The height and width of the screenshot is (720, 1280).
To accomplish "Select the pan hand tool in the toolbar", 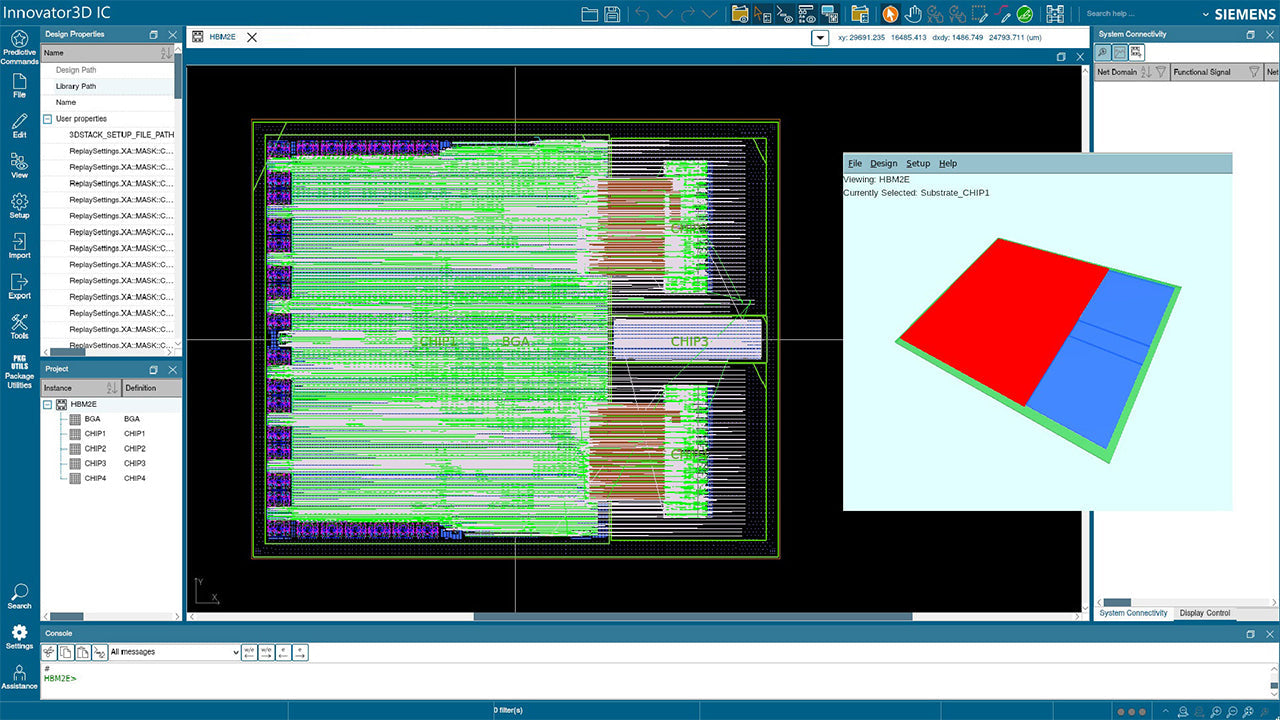I will [x=913, y=14].
